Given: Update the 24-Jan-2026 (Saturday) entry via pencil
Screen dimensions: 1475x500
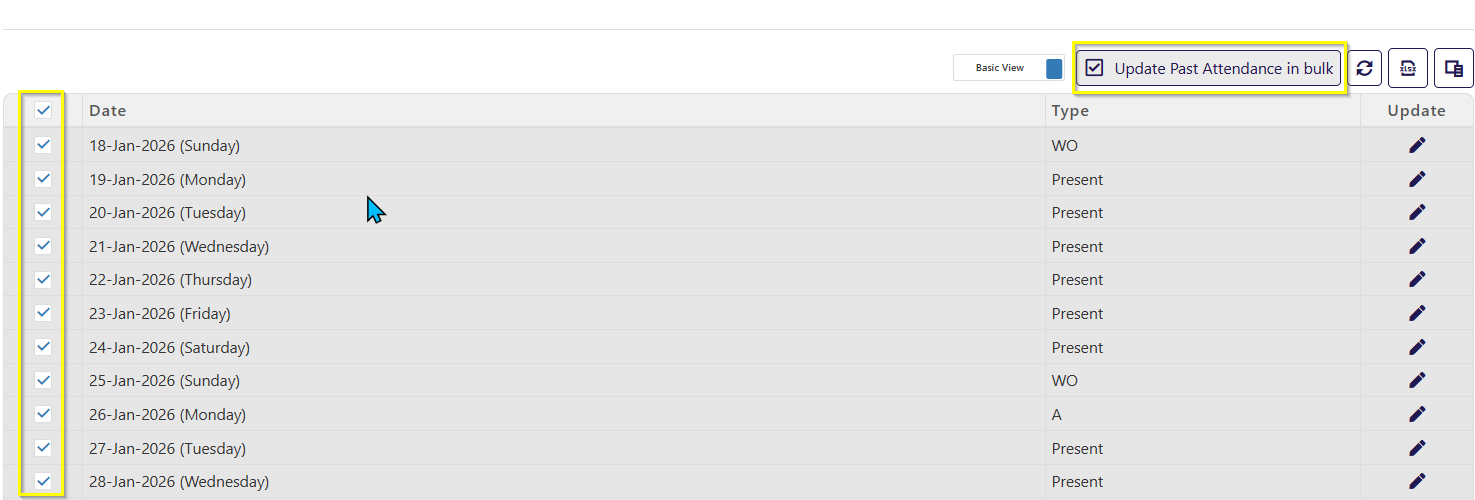Looking at the screenshot, I should point(1417,348).
